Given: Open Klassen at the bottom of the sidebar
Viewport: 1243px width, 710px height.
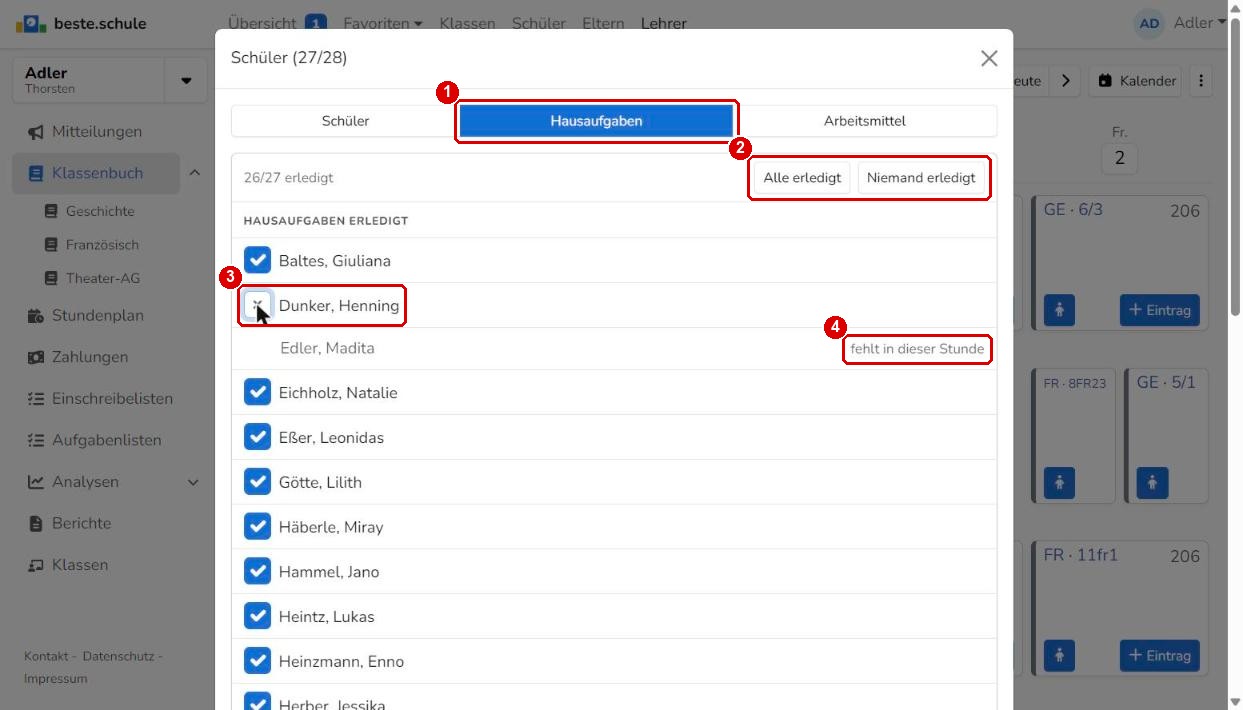Looking at the screenshot, I should click(80, 565).
